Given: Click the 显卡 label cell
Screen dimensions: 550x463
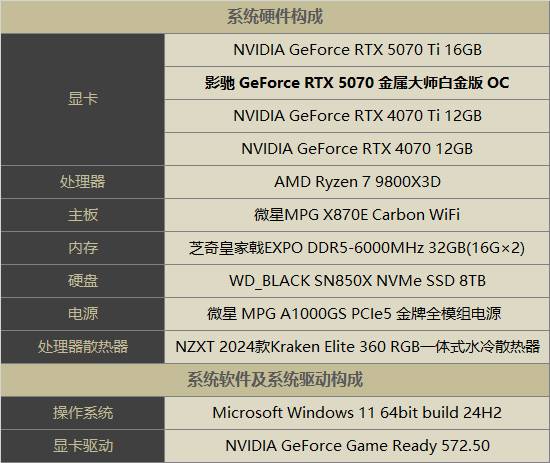Looking at the screenshot, I should point(82,99).
